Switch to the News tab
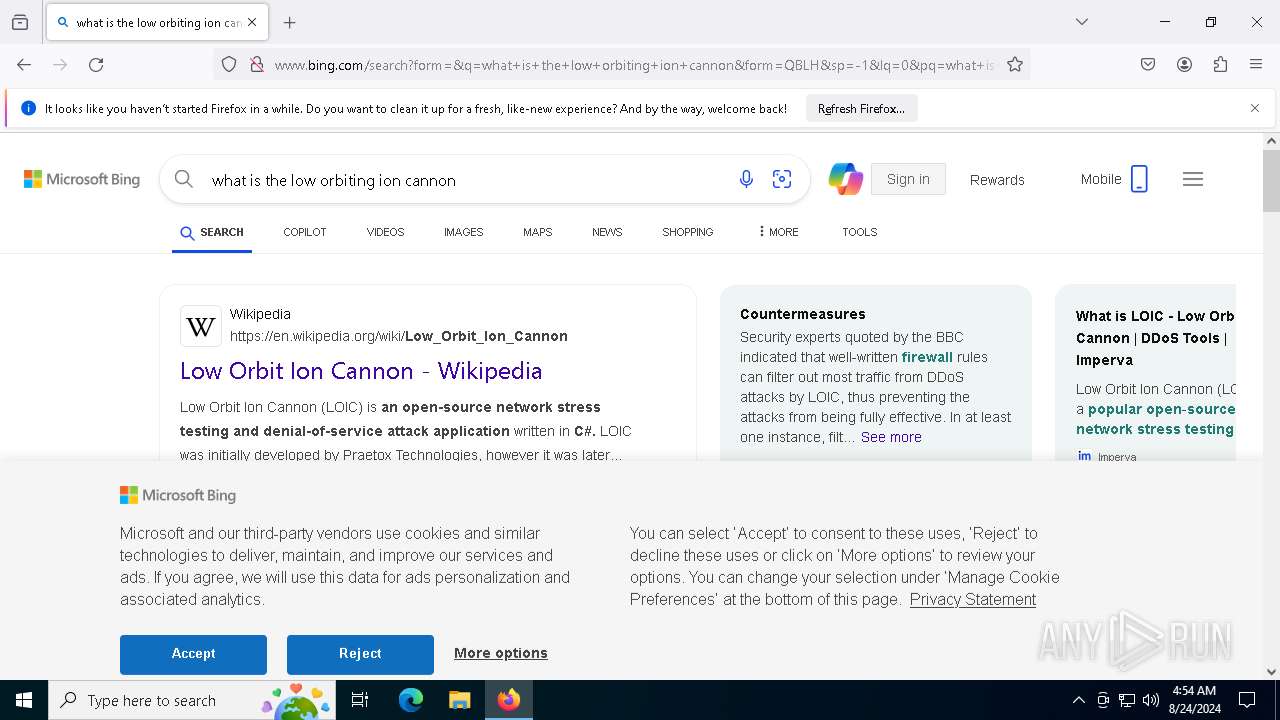 [607, 232]
